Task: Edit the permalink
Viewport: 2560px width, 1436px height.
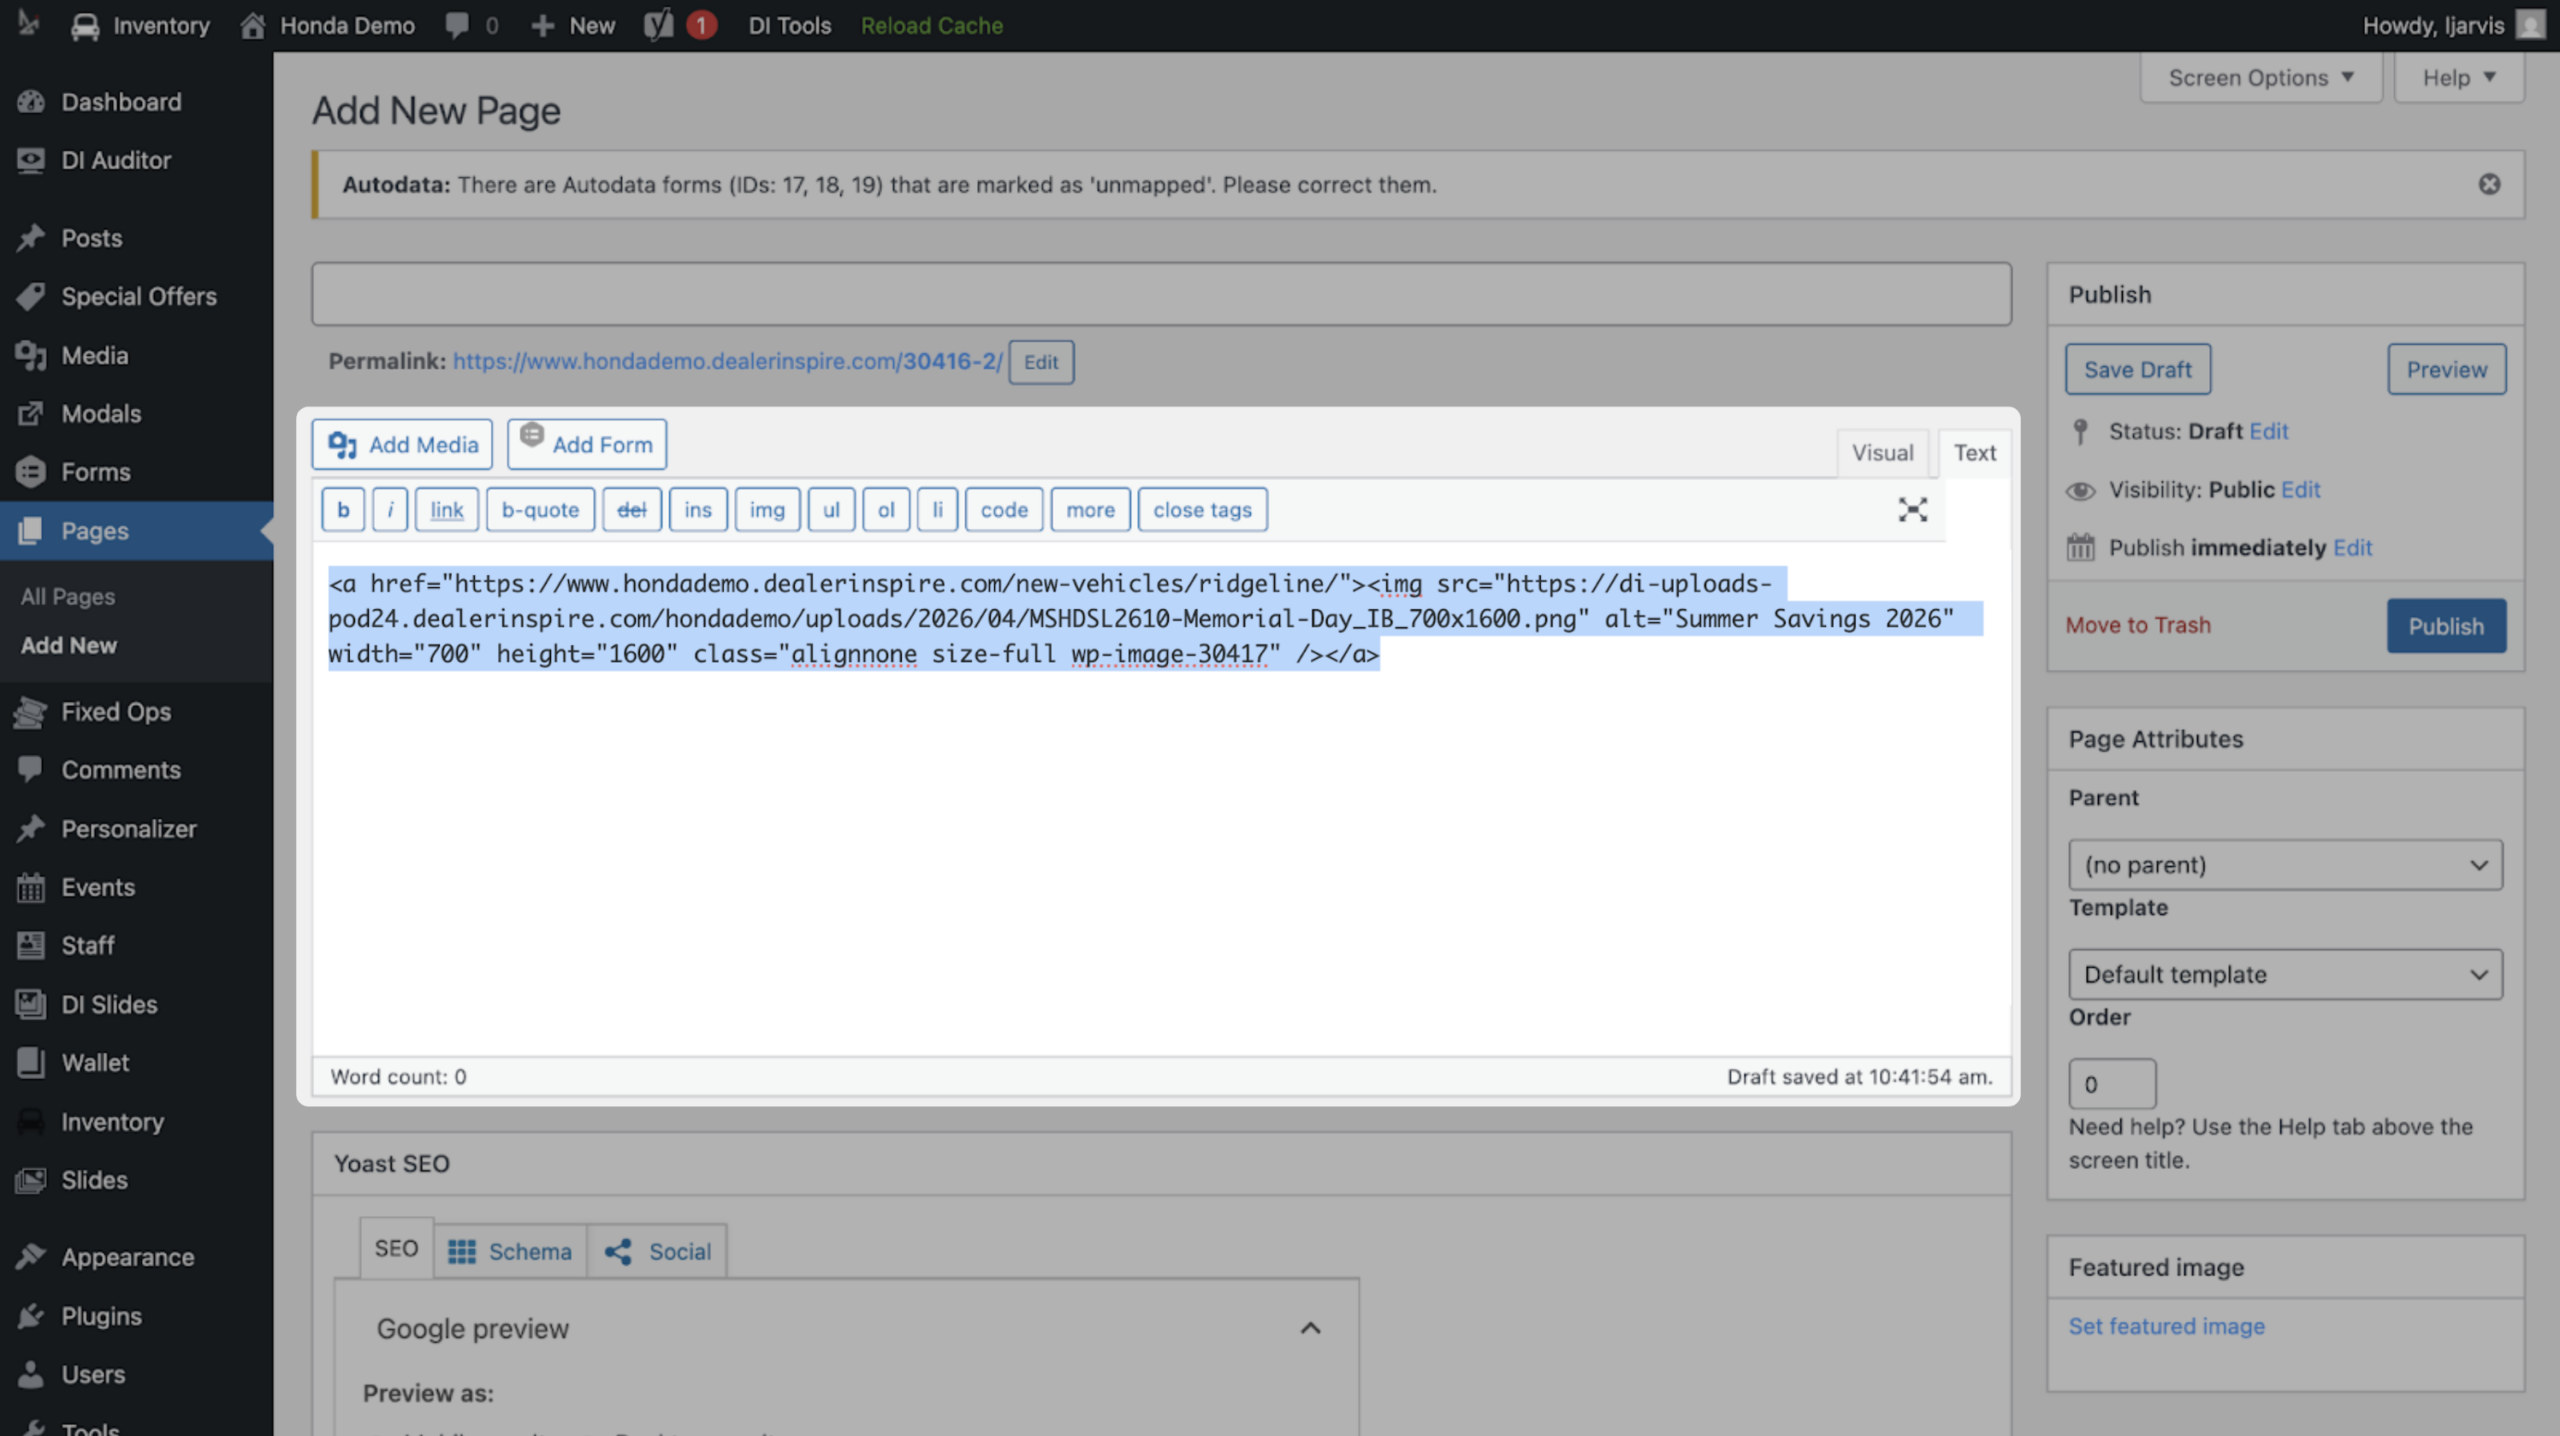Action: [1041, 362]
